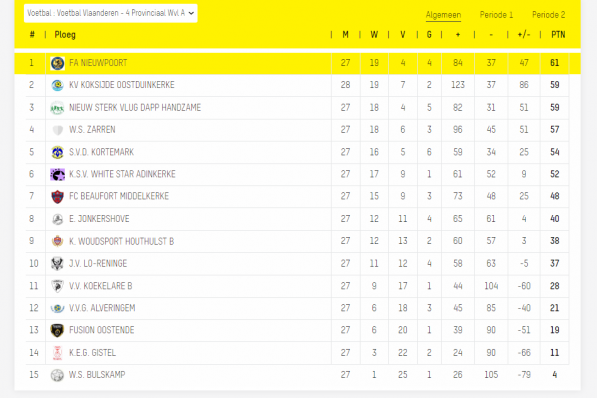Click the KV Koksijde Oostduinkerke club logo
The width and height of the screenshot is (597, 398).
[57, 85]
